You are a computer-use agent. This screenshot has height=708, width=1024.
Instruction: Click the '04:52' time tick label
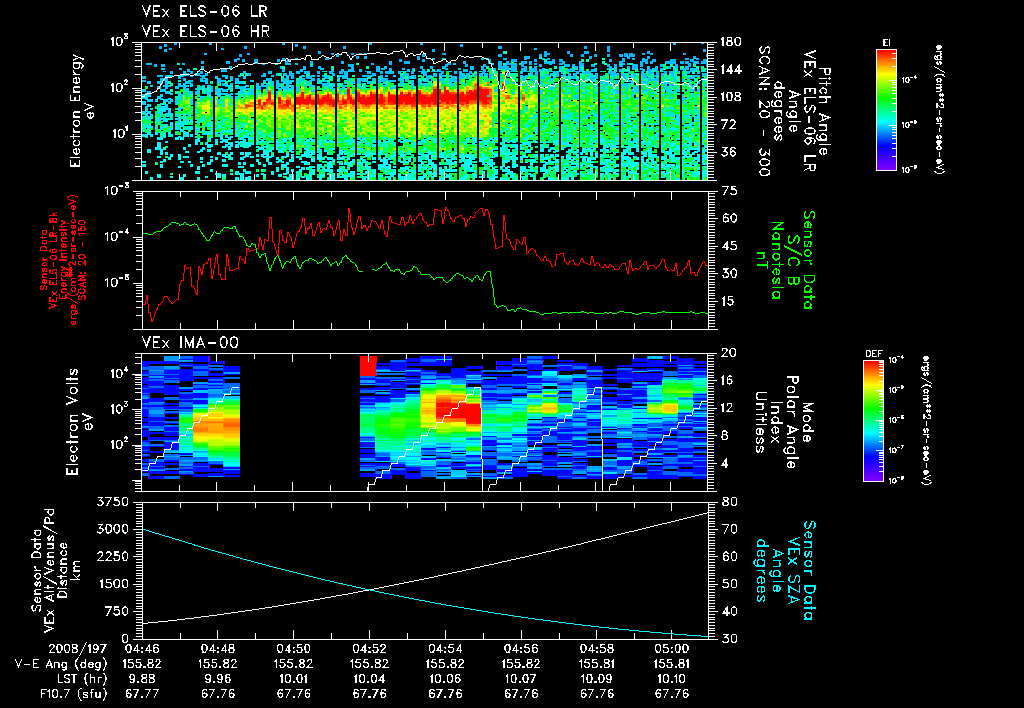[x=369, y=649]
